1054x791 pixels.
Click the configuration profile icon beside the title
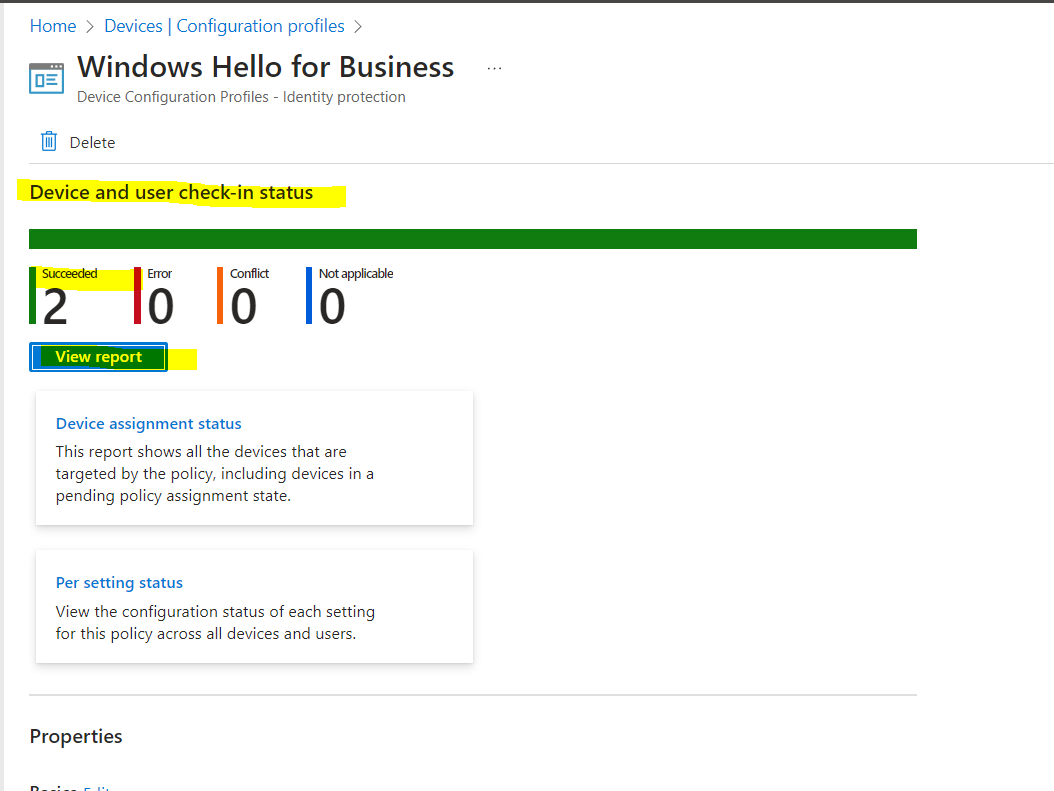(46, 78)
